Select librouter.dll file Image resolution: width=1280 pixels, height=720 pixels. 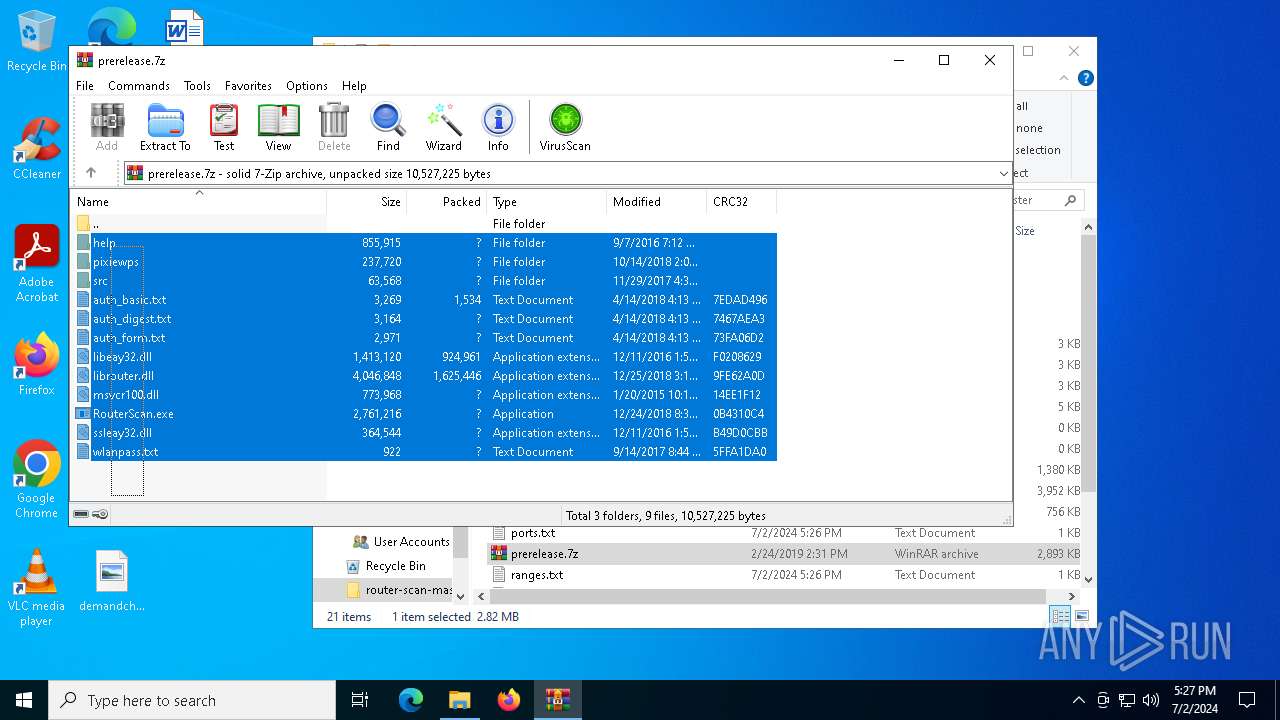tap(424, 376)
